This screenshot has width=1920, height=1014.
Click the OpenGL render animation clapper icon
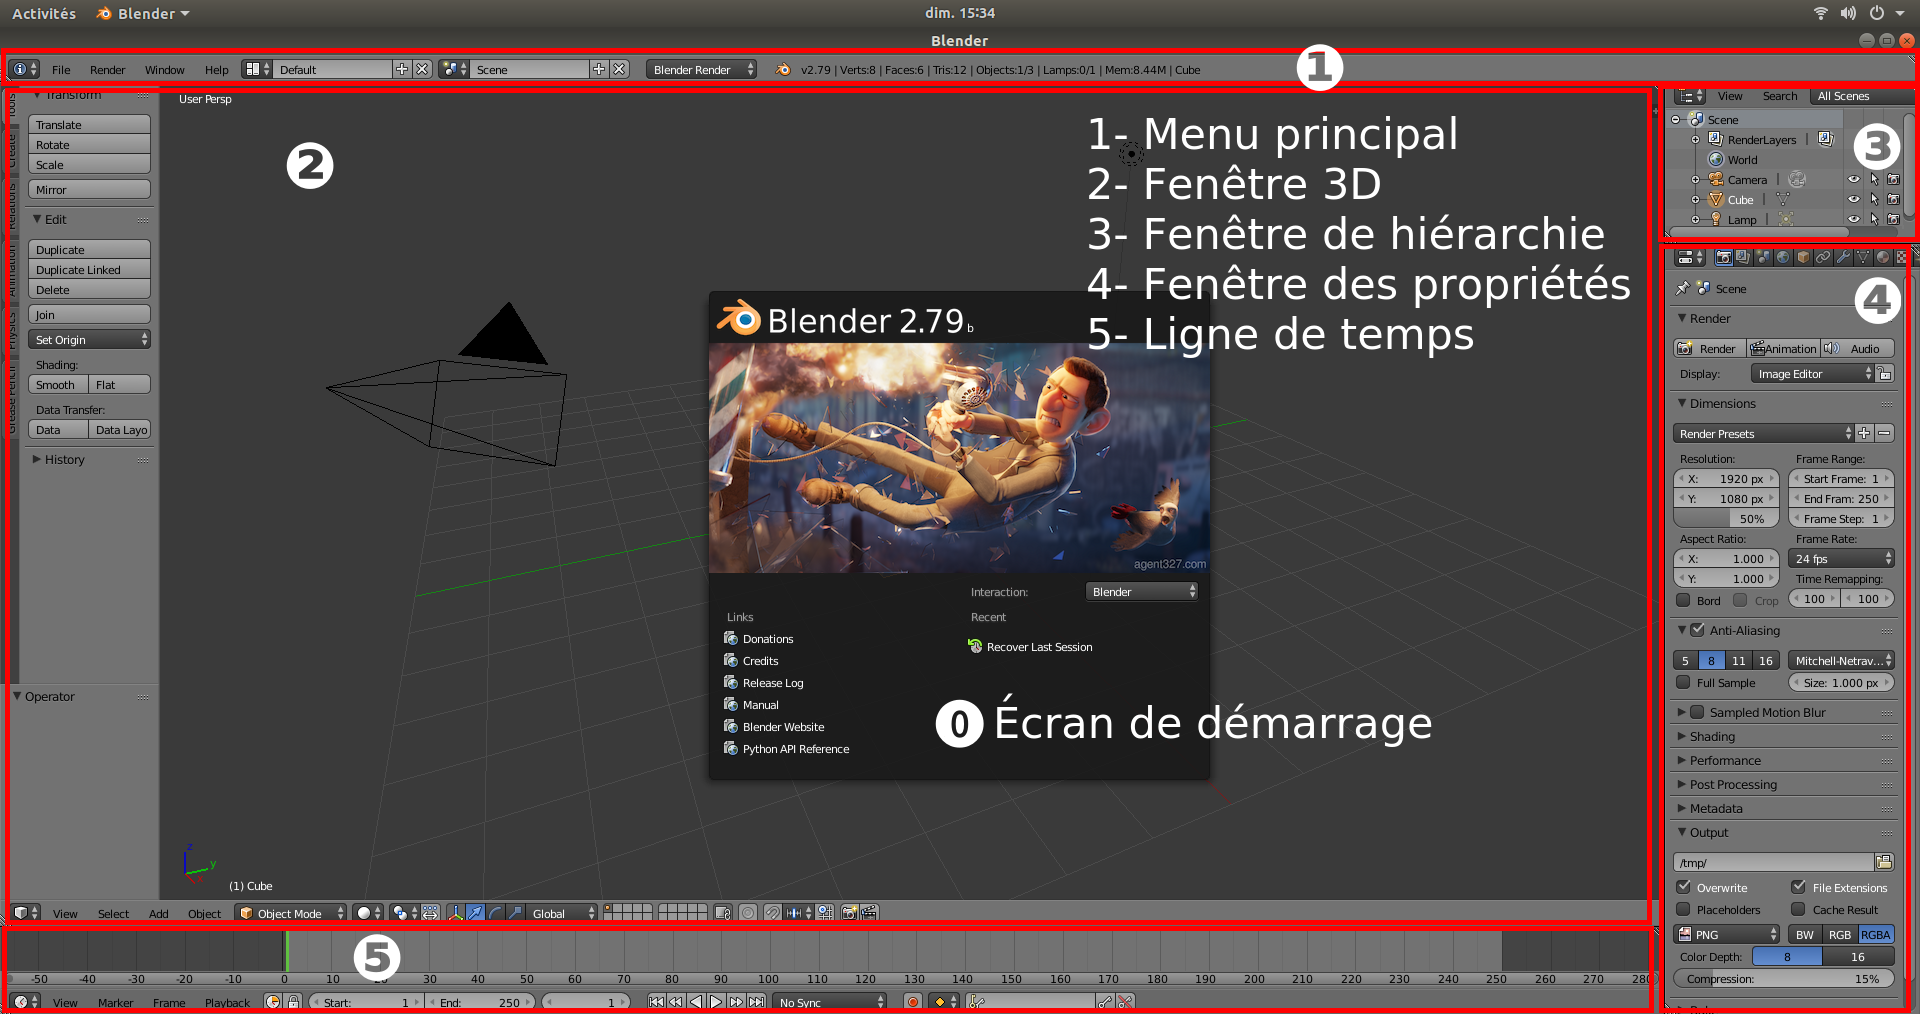(869, 912)
